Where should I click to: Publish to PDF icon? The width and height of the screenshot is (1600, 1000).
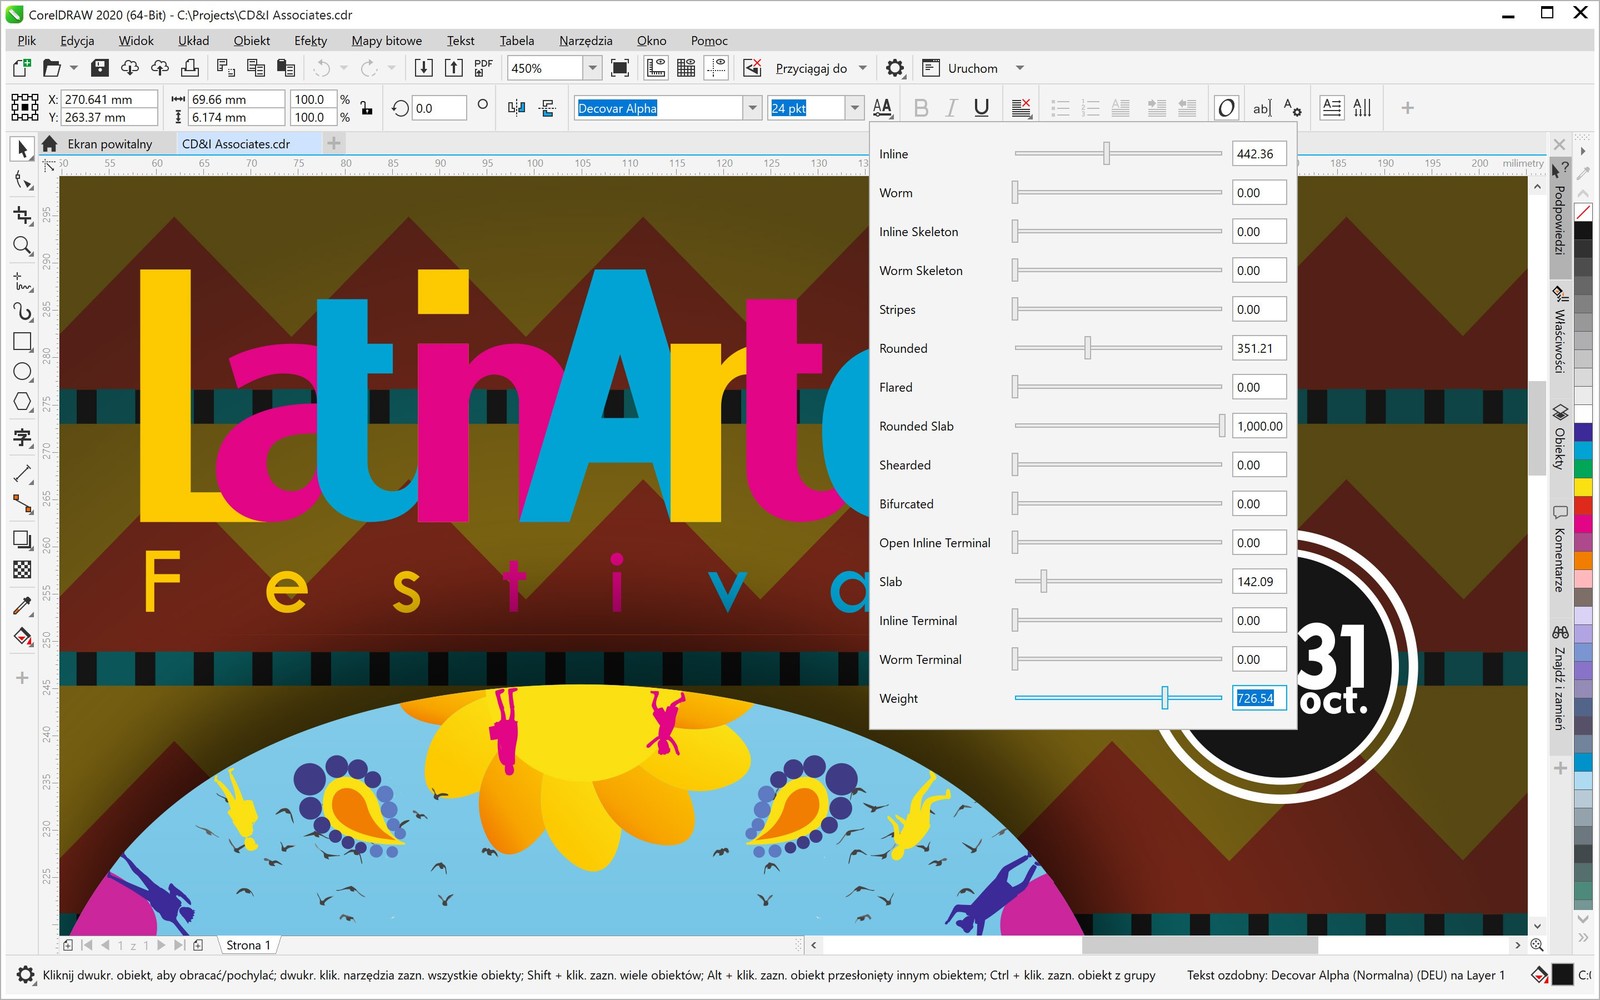point(484,68)
